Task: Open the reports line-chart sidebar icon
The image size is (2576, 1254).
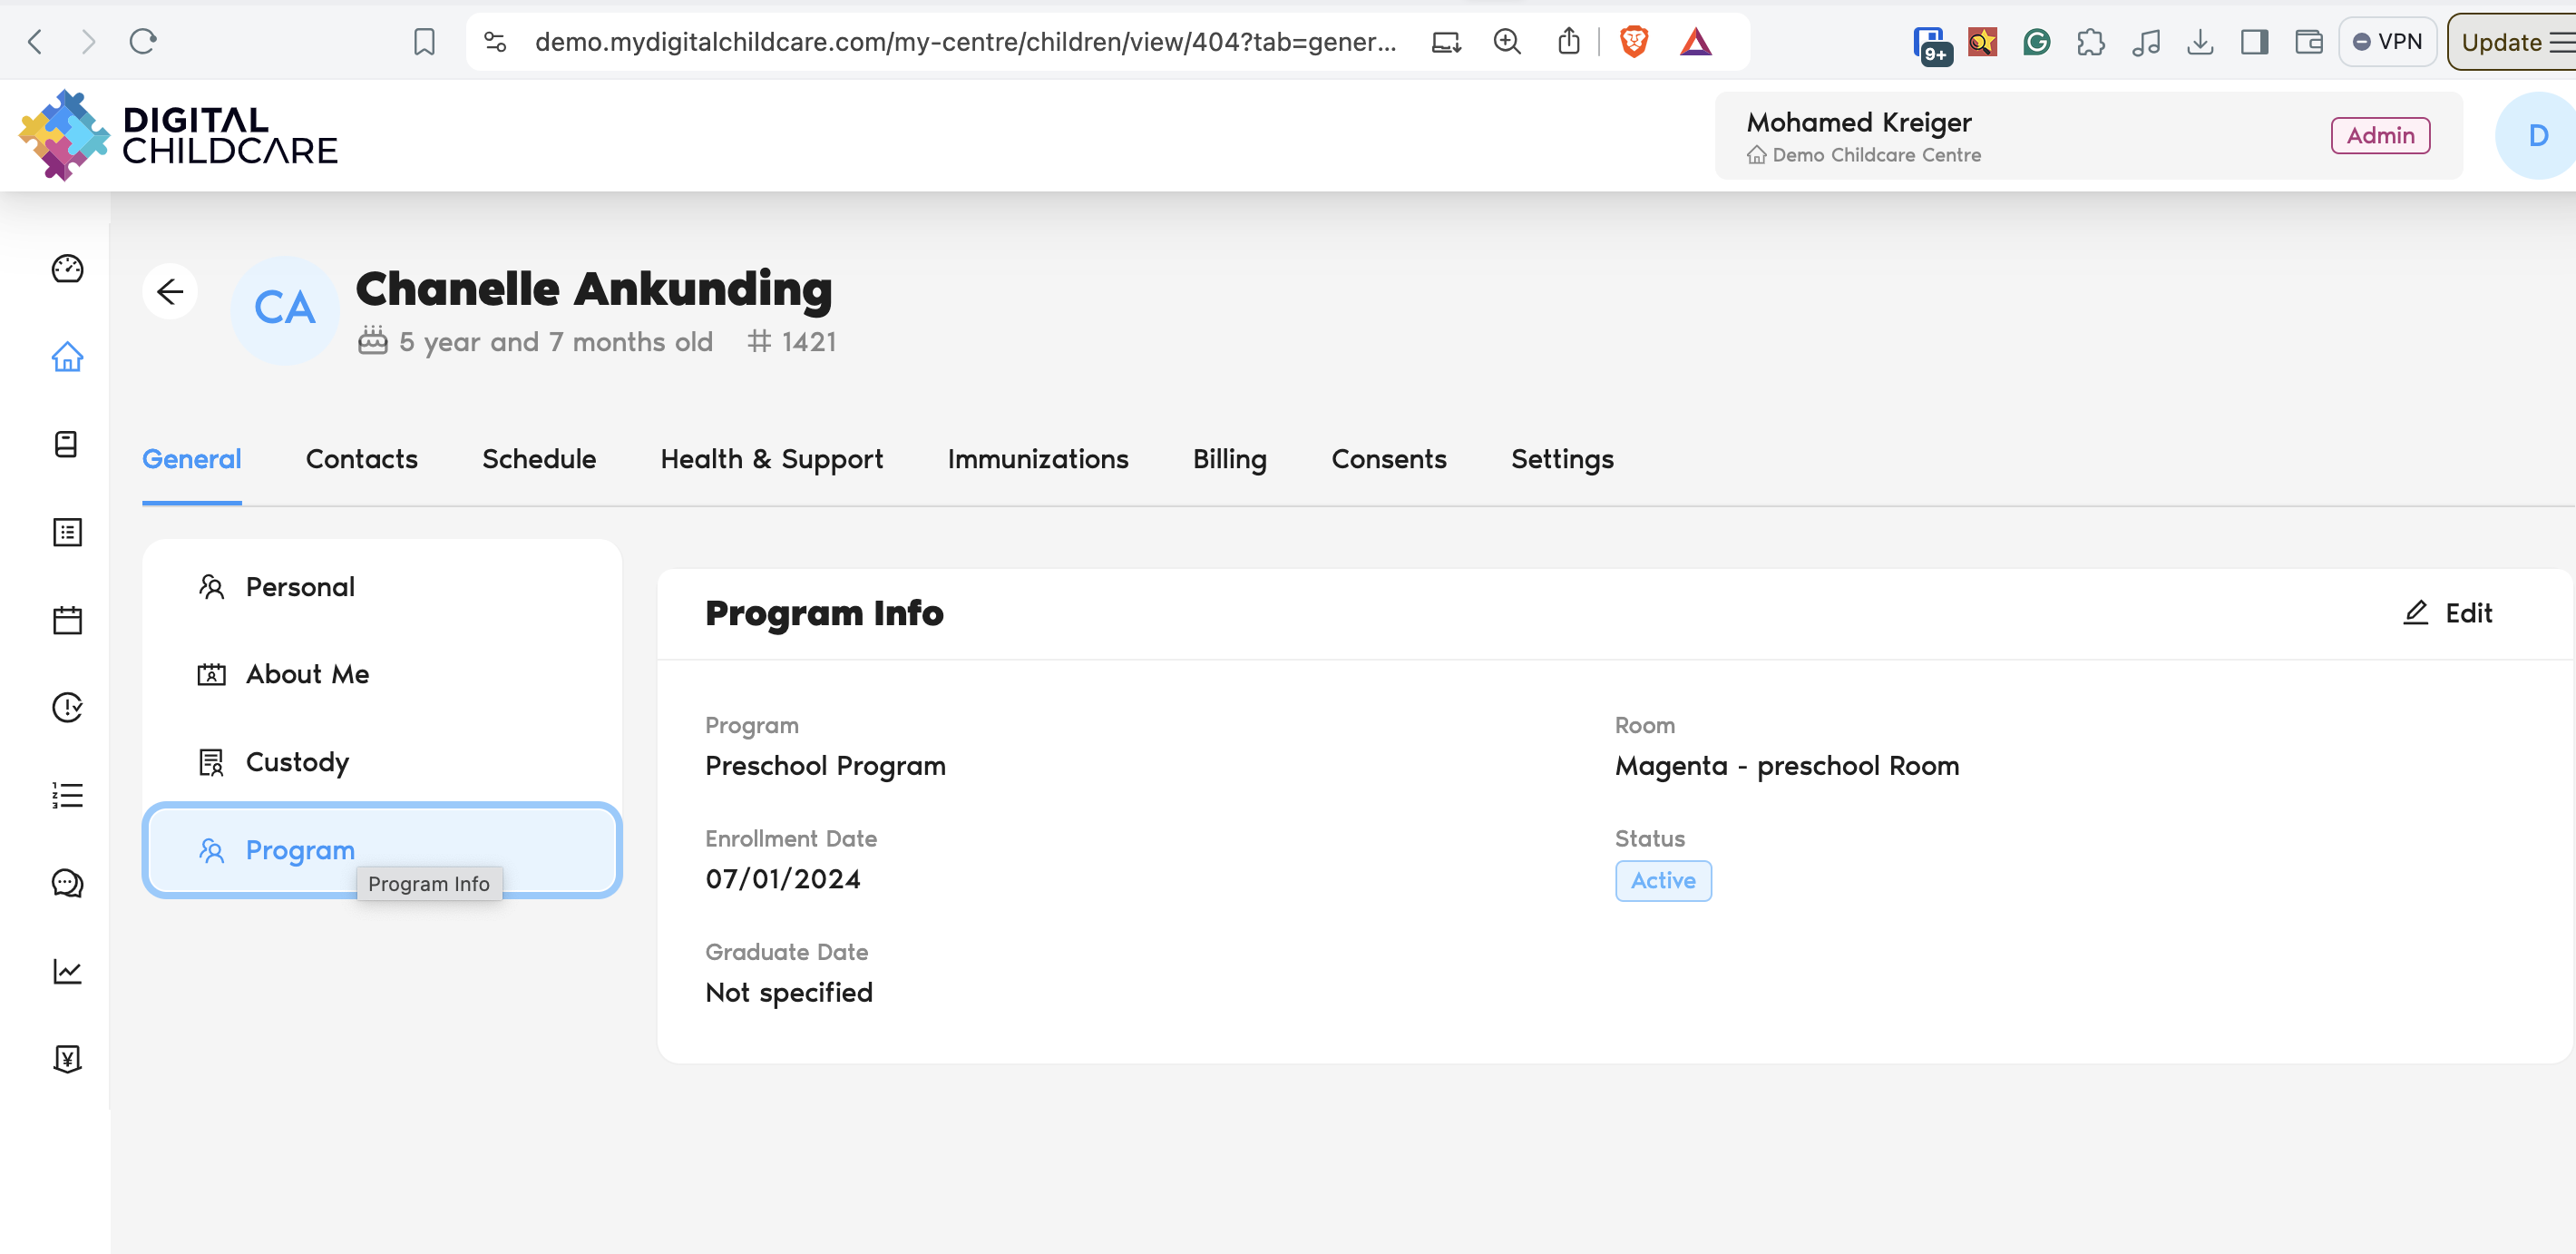Action: coord(67,971)
